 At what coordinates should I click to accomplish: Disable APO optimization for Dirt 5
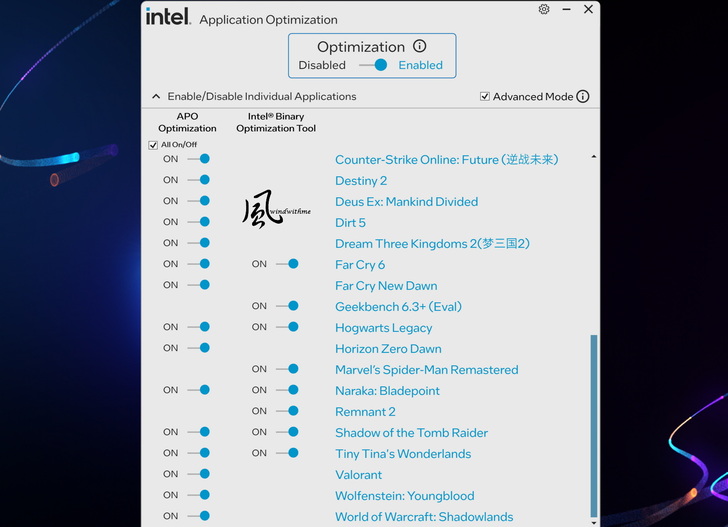click(x=198, y=221)
